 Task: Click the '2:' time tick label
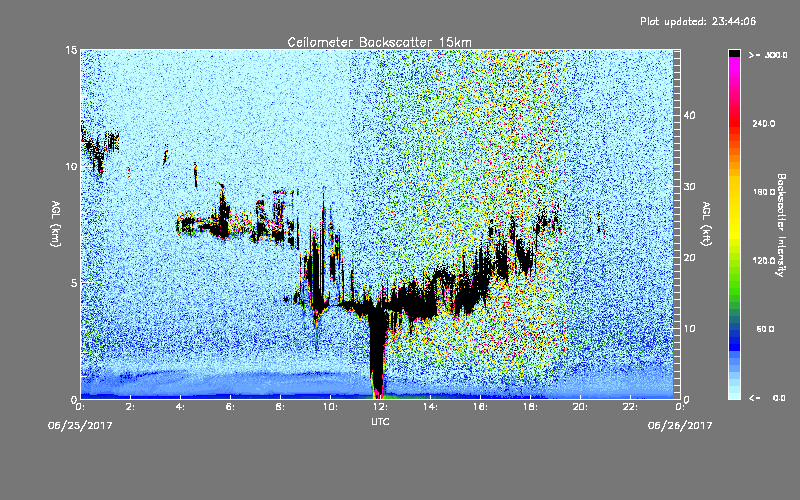[130, 407]
